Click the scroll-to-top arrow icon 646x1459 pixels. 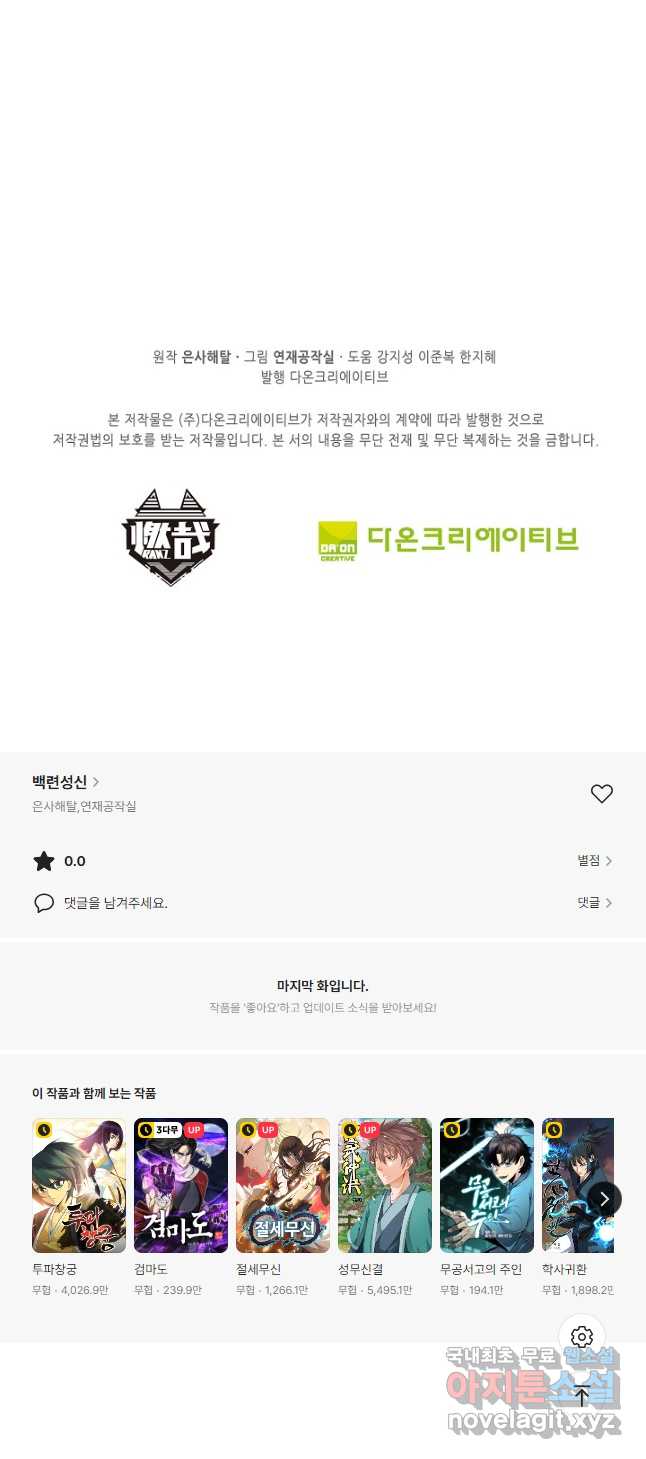tap(582, 1396)
